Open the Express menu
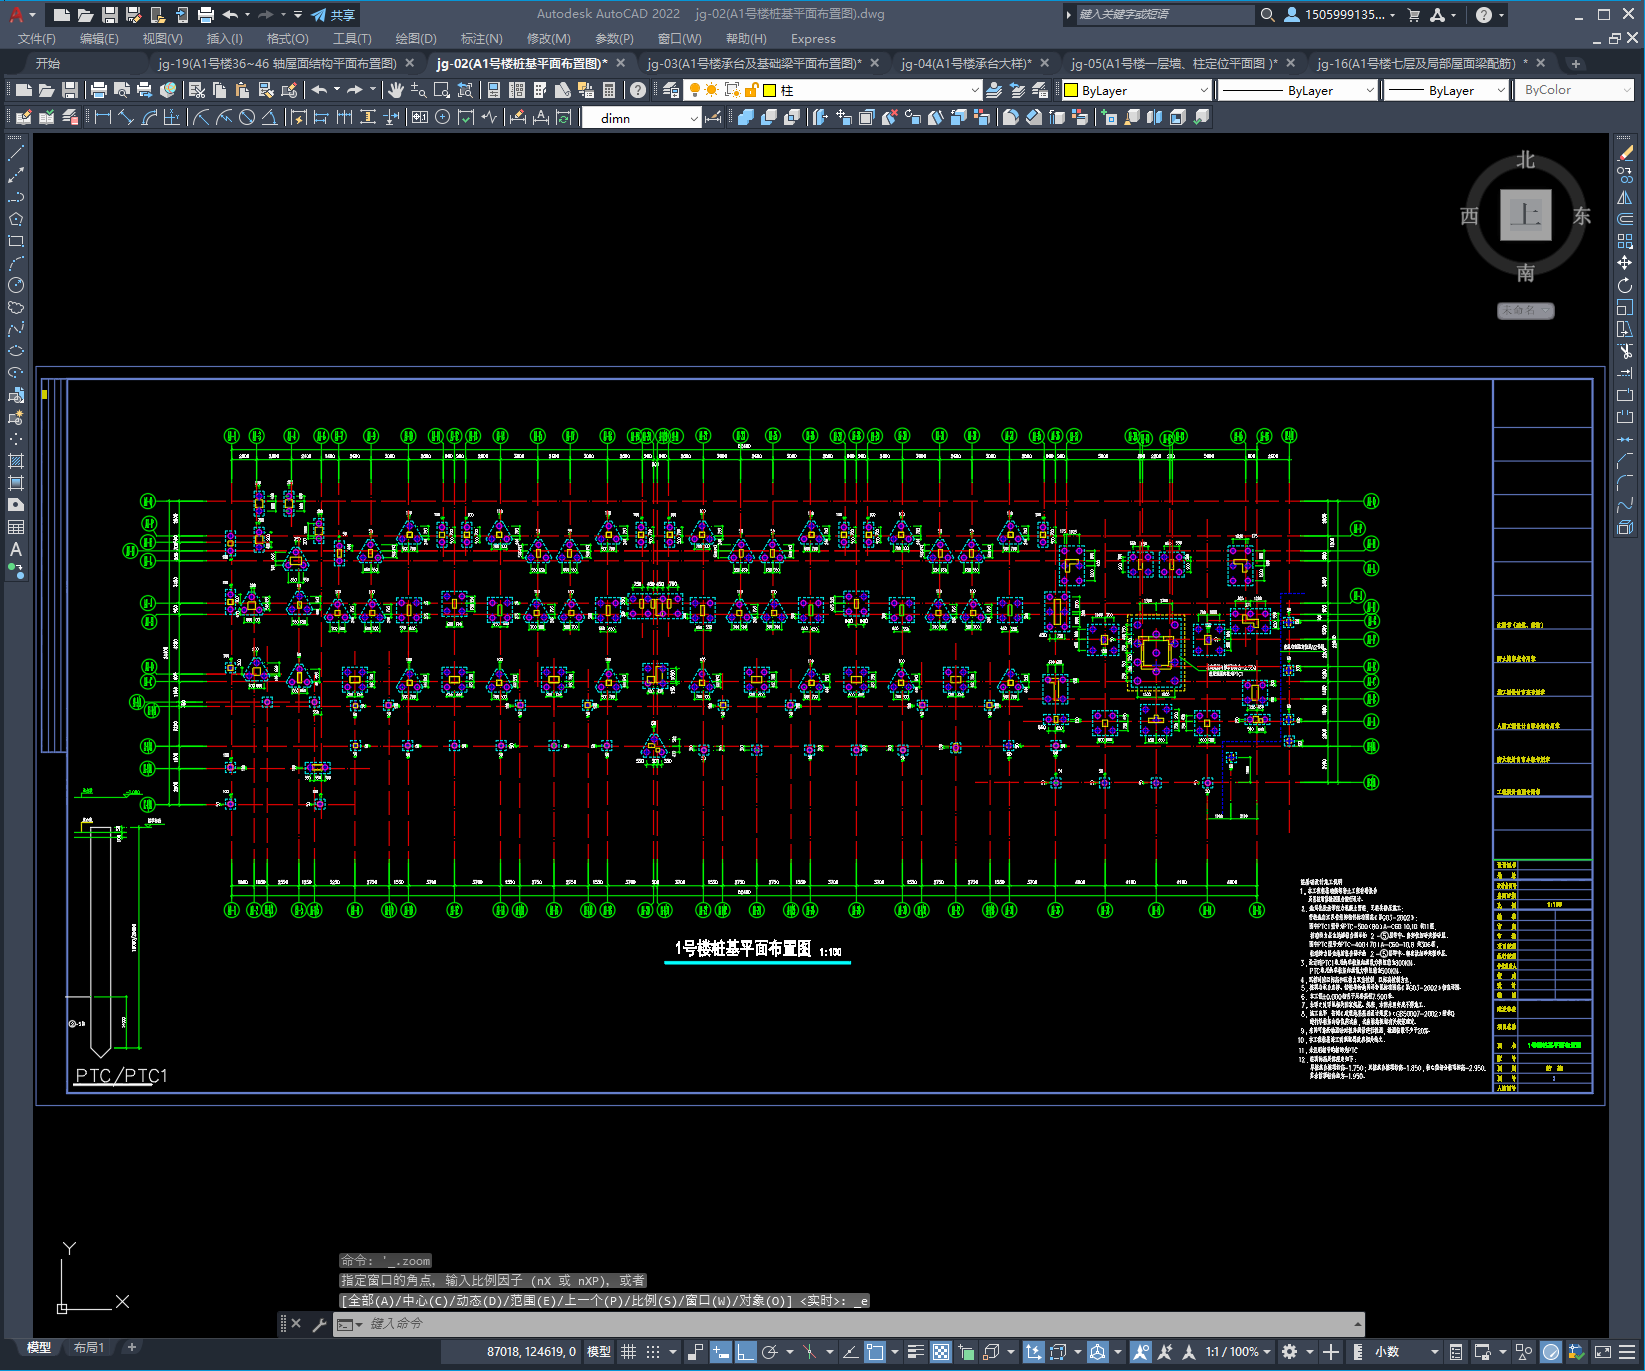Viewport: 1645px width, 1371px height. (x=813, y=39)
